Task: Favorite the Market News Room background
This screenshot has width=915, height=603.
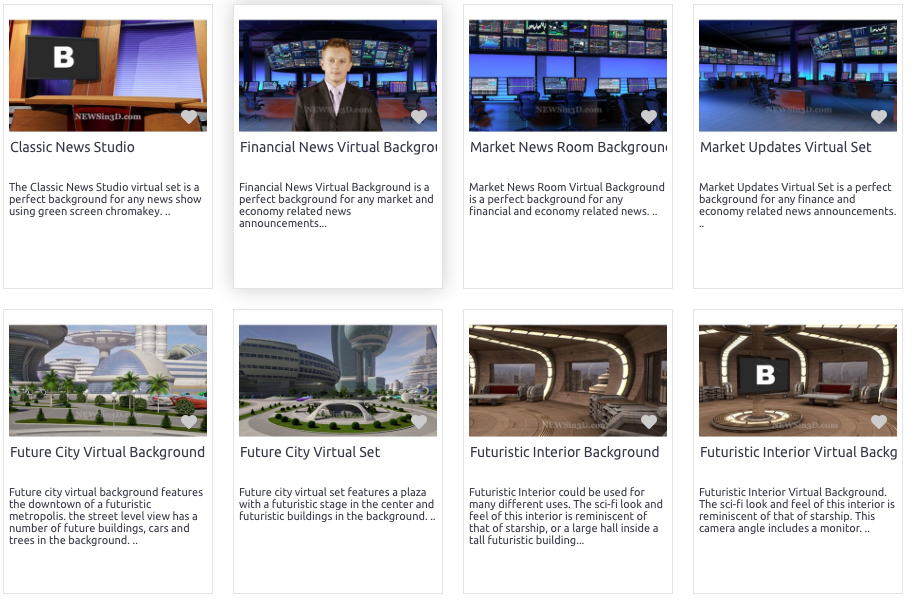Action: point(649,117)
